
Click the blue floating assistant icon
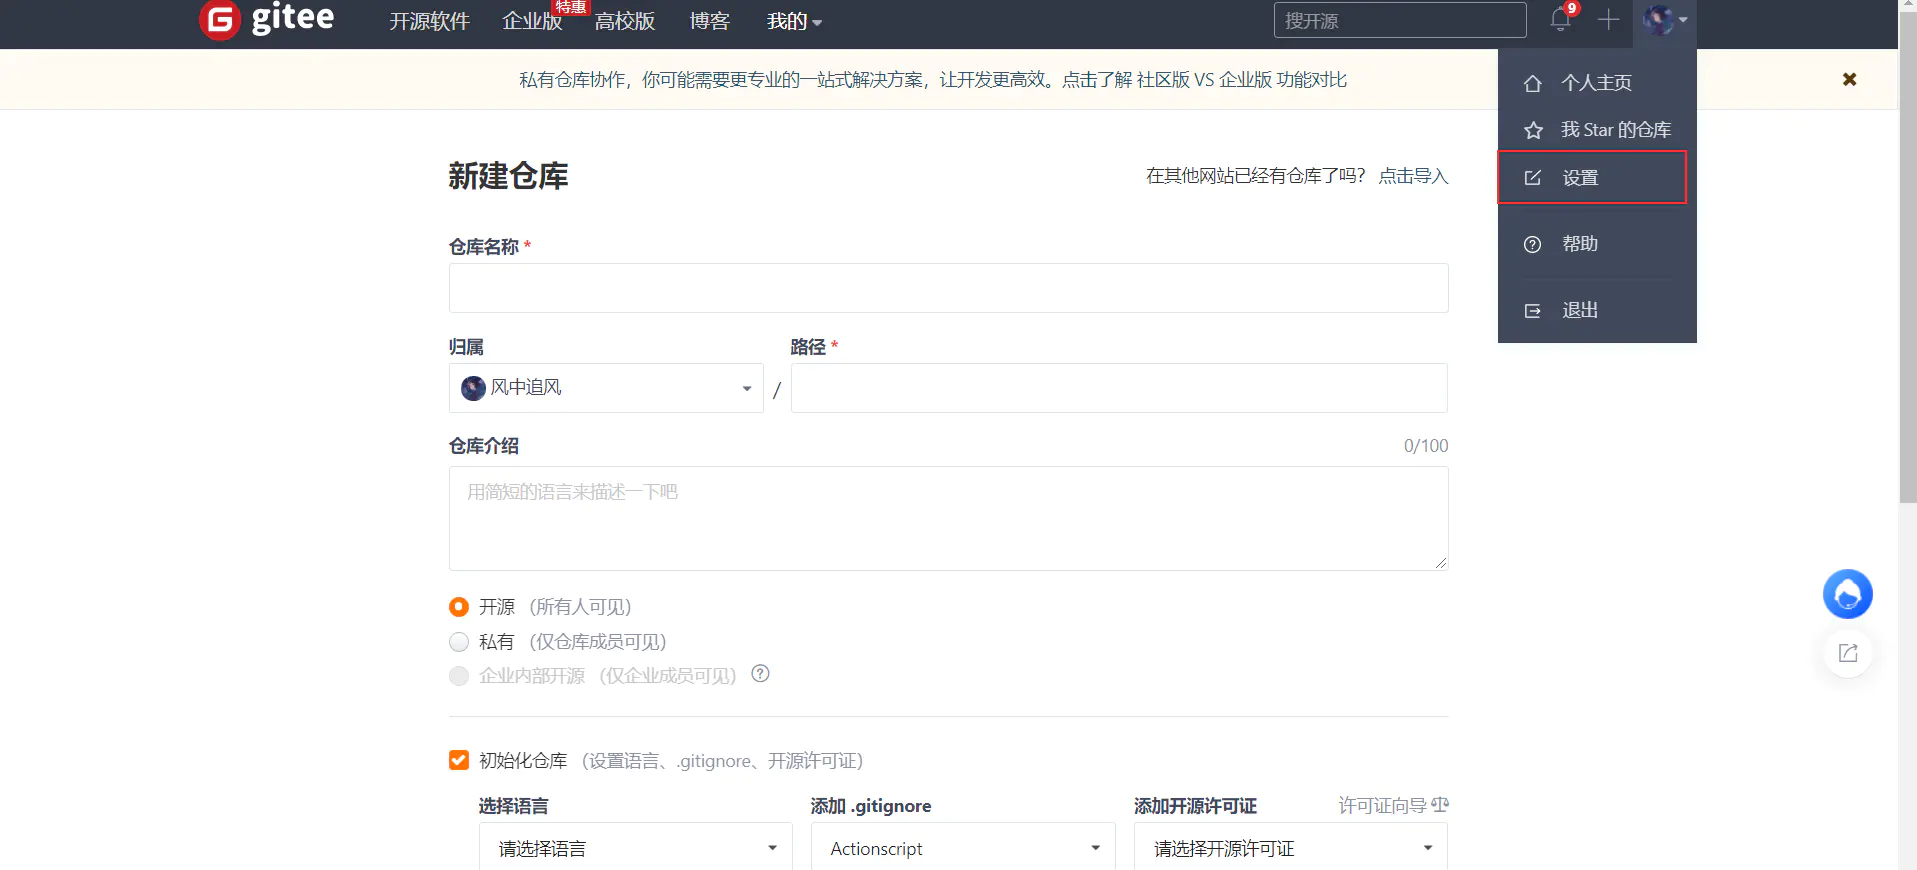point(1847,594)
